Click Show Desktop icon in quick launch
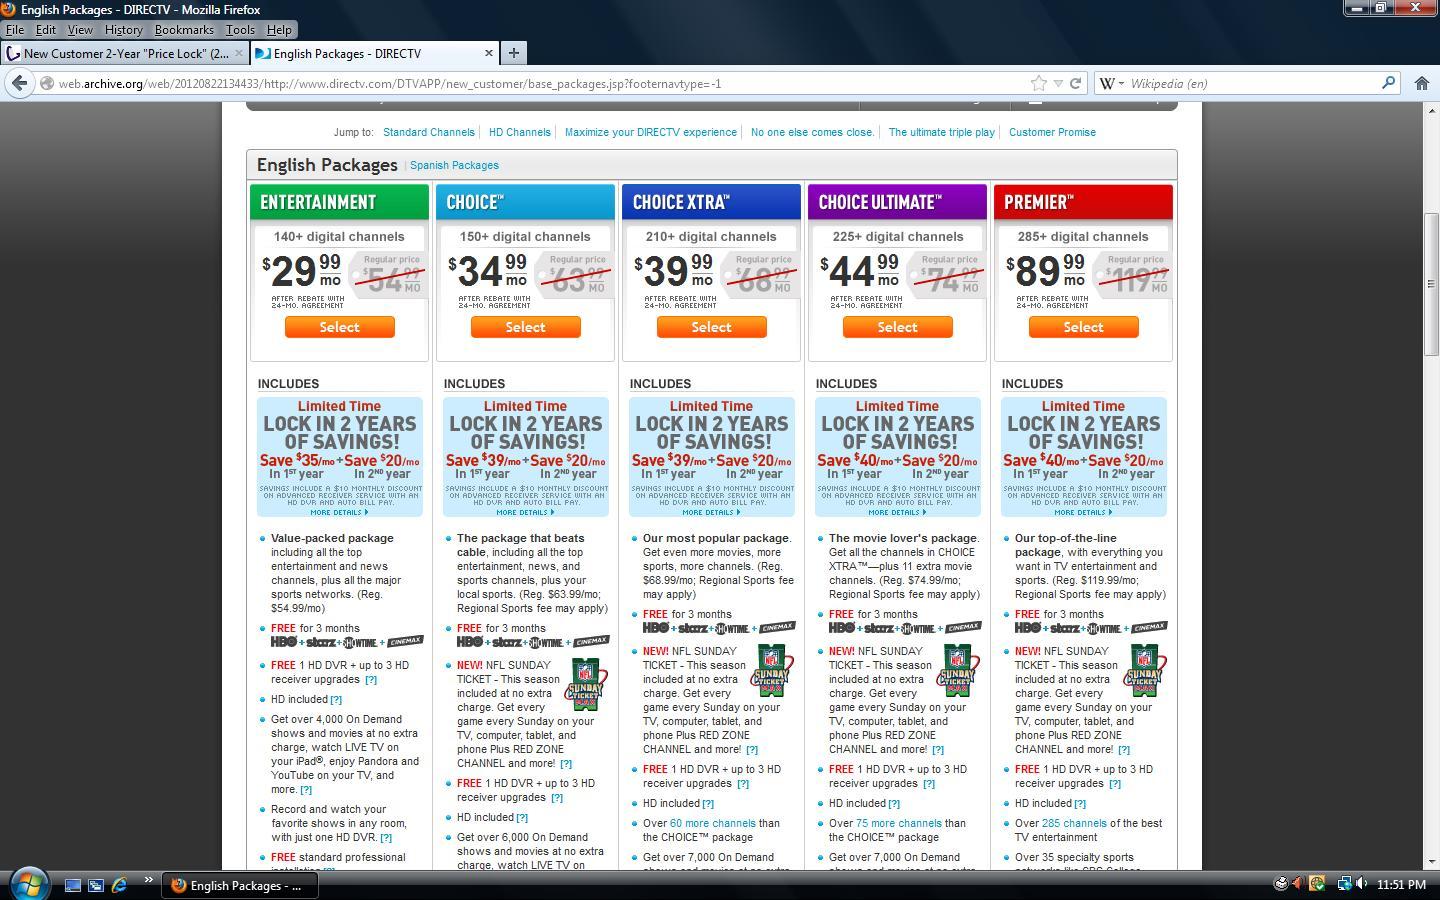 tap(73, 885)
